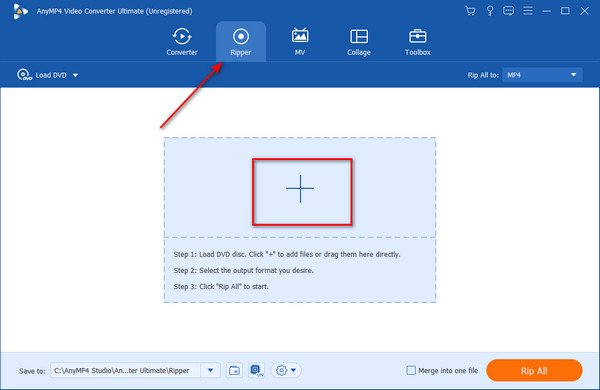Viewport: 600px width, 390px height.
Task: Open the Rip All to format dropdown
Action: 542,75
